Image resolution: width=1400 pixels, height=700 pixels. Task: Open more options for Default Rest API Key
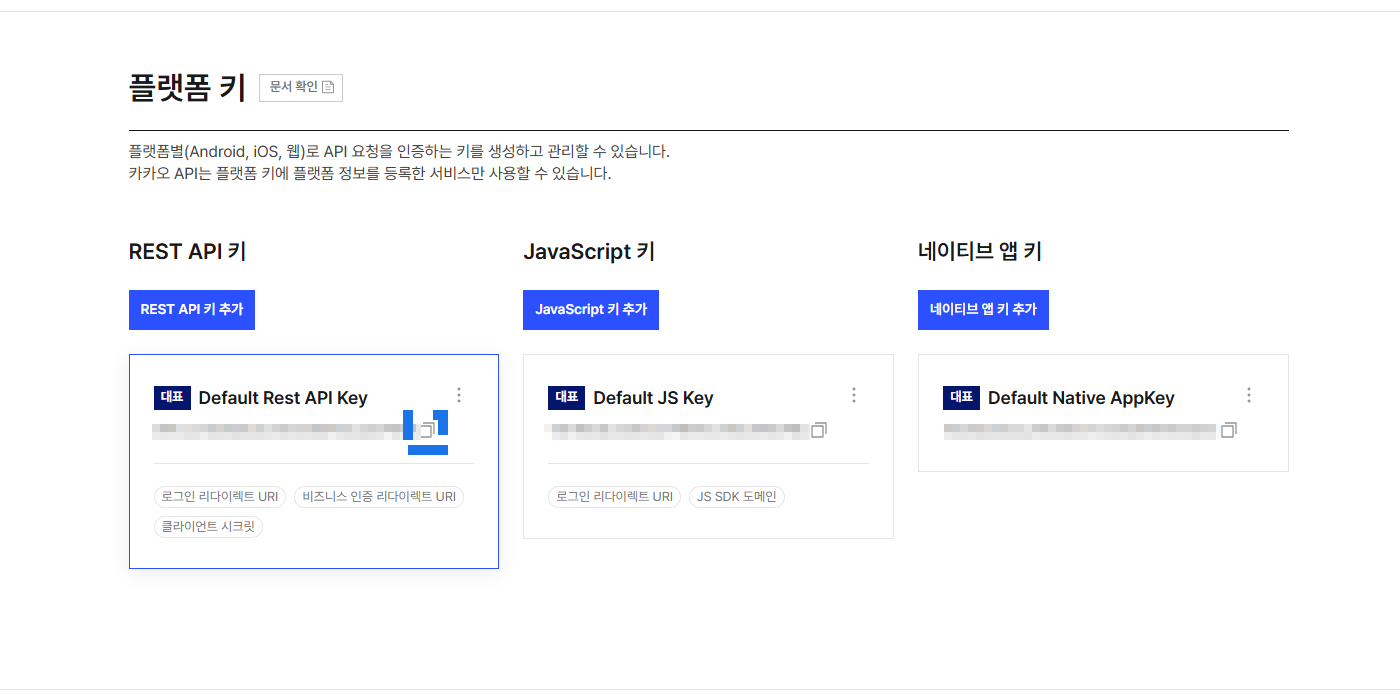[x=459, y=395]
